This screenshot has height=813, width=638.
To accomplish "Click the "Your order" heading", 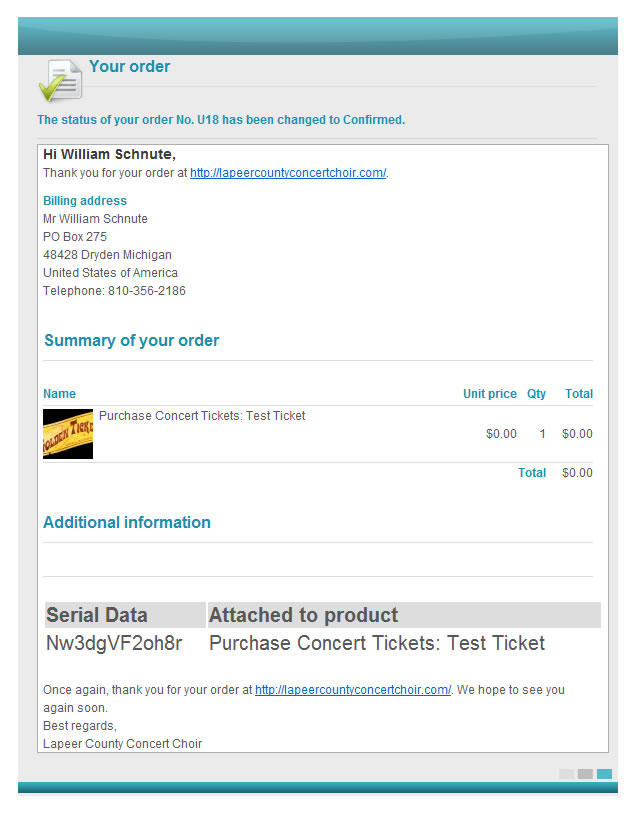I will [130, 67].
